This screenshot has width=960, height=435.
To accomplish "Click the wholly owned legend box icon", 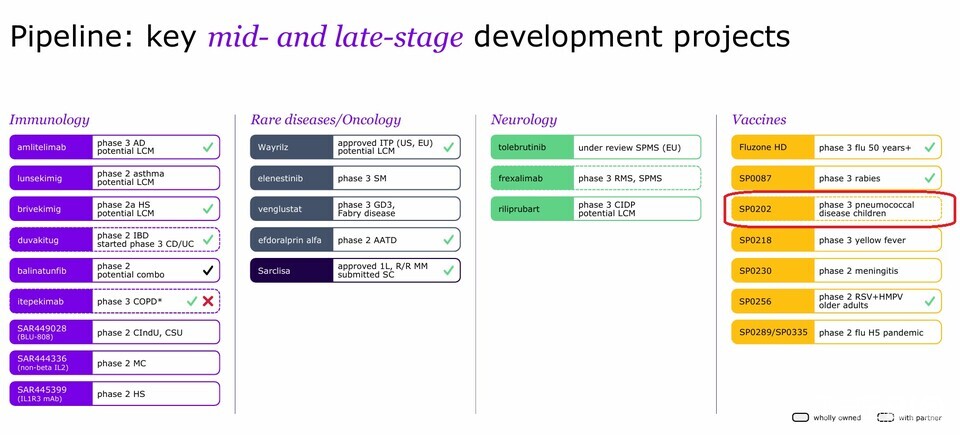I will [x=799, y=418].
